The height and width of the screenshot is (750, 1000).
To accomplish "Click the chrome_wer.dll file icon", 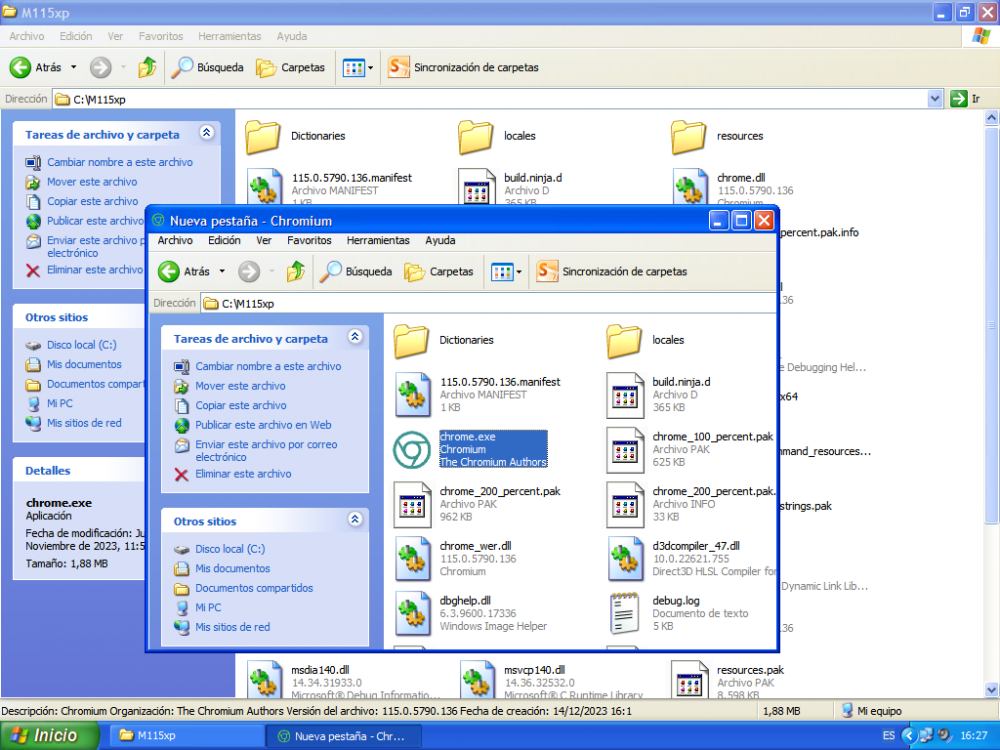I will [412, 558].
